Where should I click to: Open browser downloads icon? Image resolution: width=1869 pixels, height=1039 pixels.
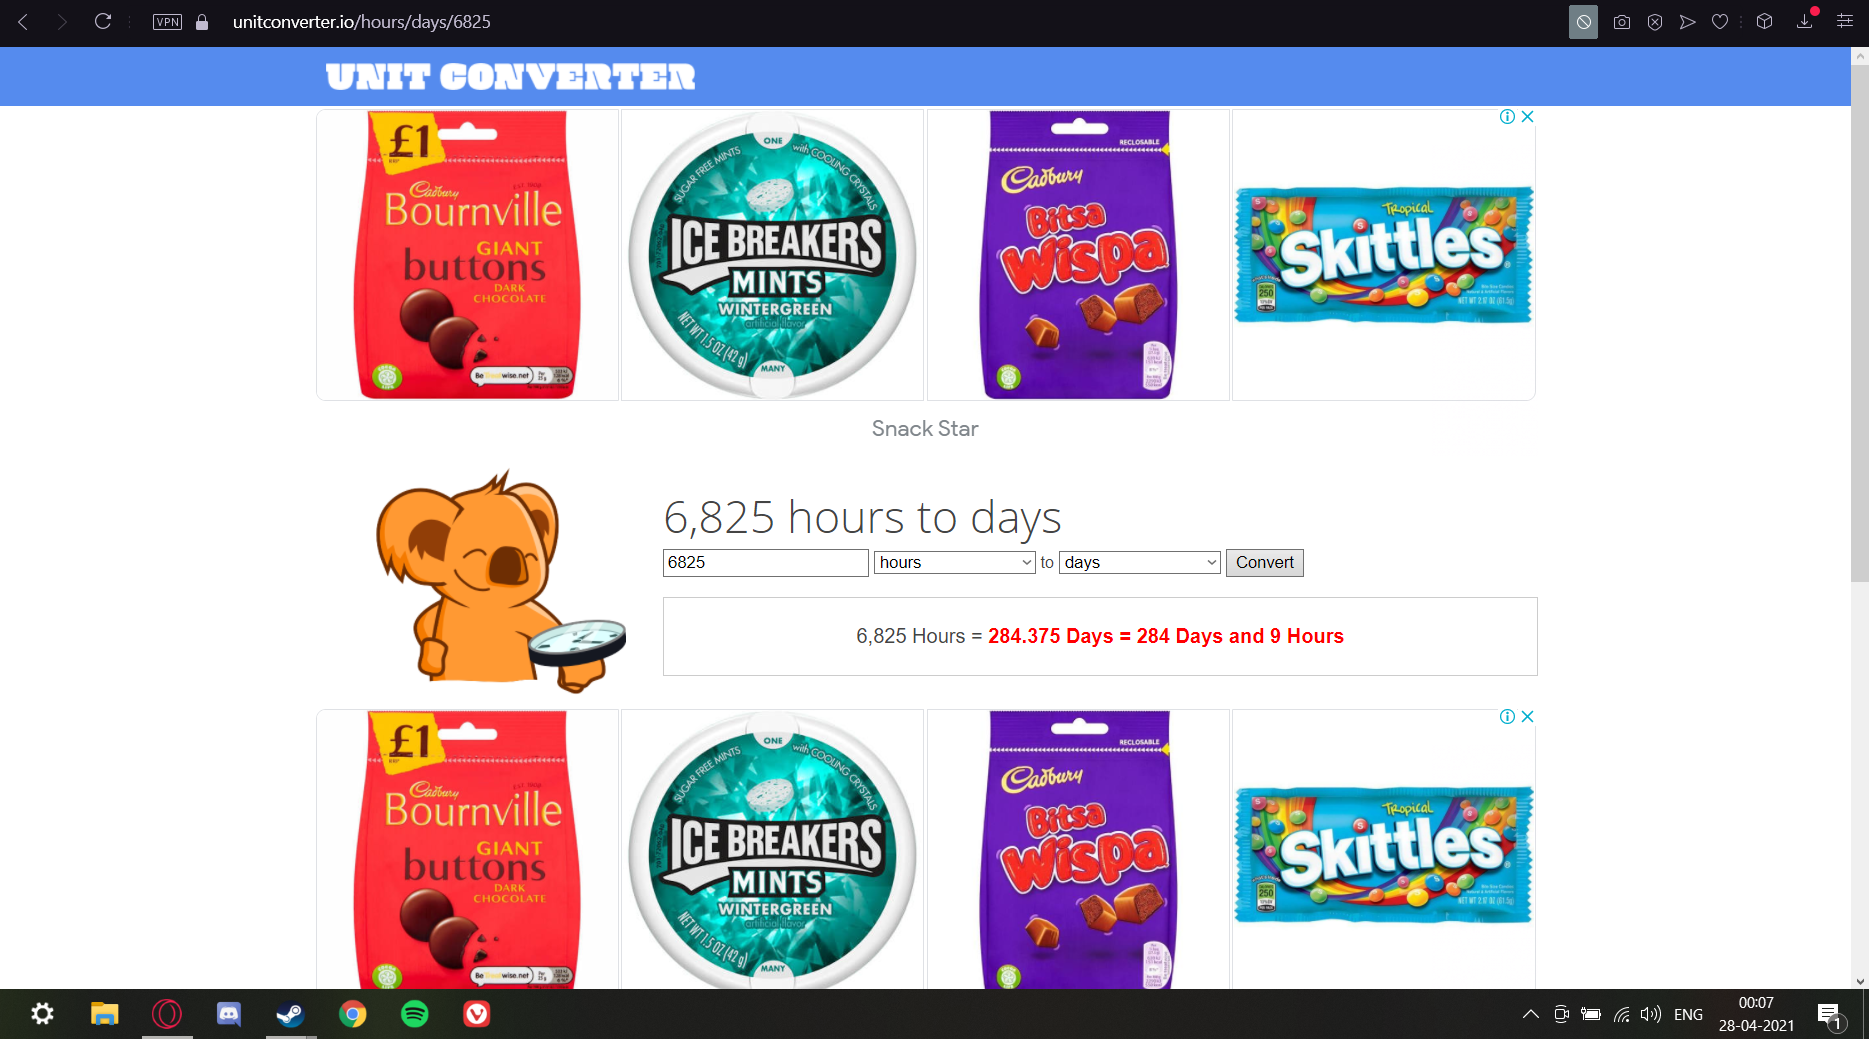click(1805, 21)
